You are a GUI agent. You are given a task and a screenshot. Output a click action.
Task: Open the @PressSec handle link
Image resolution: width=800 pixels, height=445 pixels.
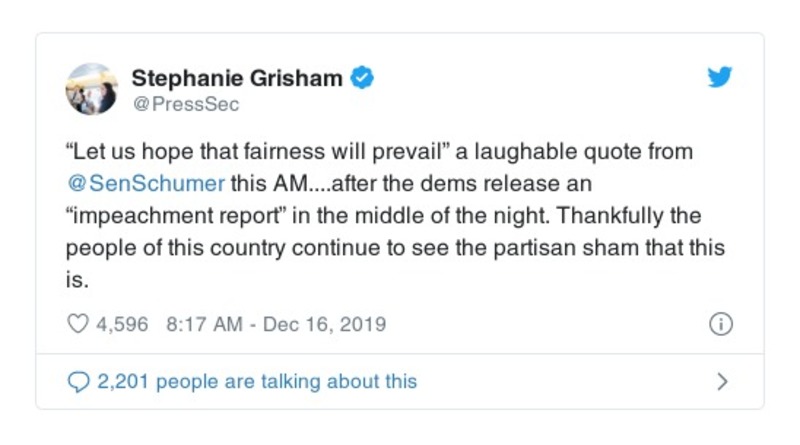point(186,102)
